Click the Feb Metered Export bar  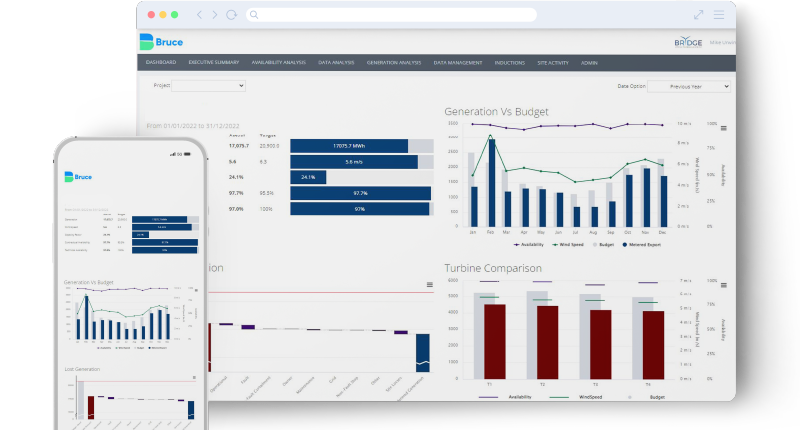[492, 183]
